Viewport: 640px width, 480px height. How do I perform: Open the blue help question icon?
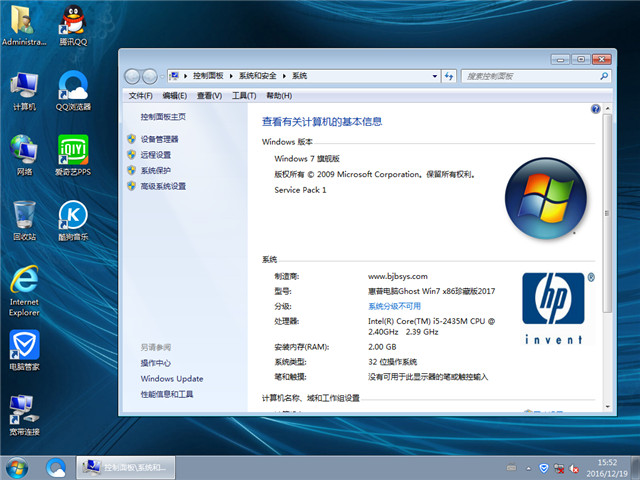point(596,109)
